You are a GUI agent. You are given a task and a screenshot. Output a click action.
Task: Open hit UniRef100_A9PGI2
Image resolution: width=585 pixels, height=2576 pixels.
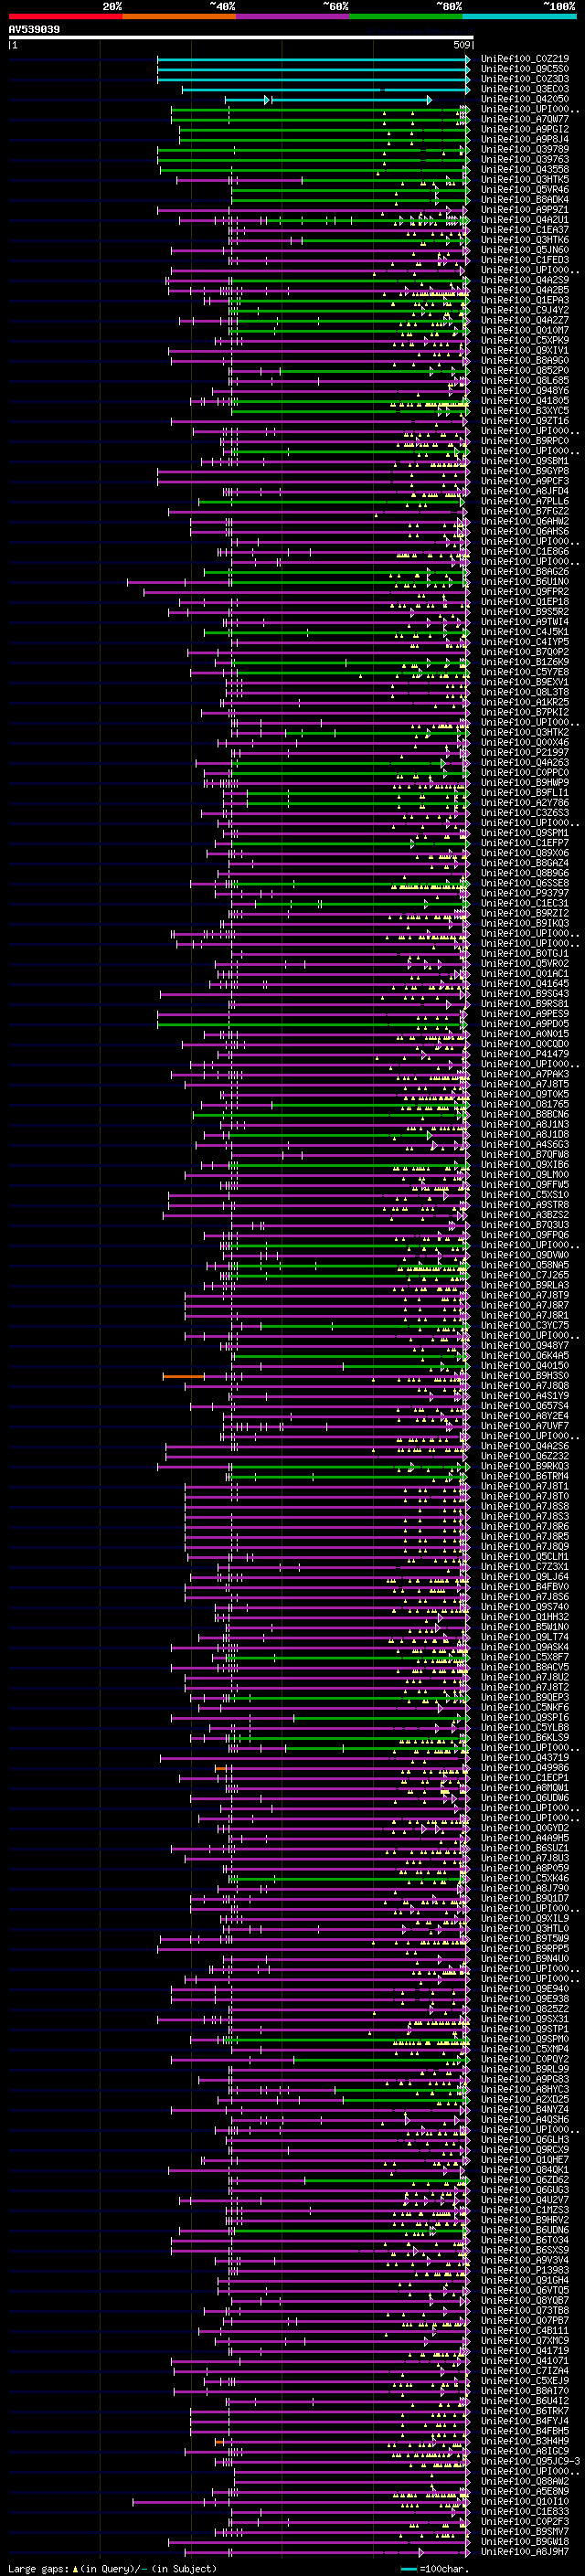pyautogui.click(x=525, y=129)
